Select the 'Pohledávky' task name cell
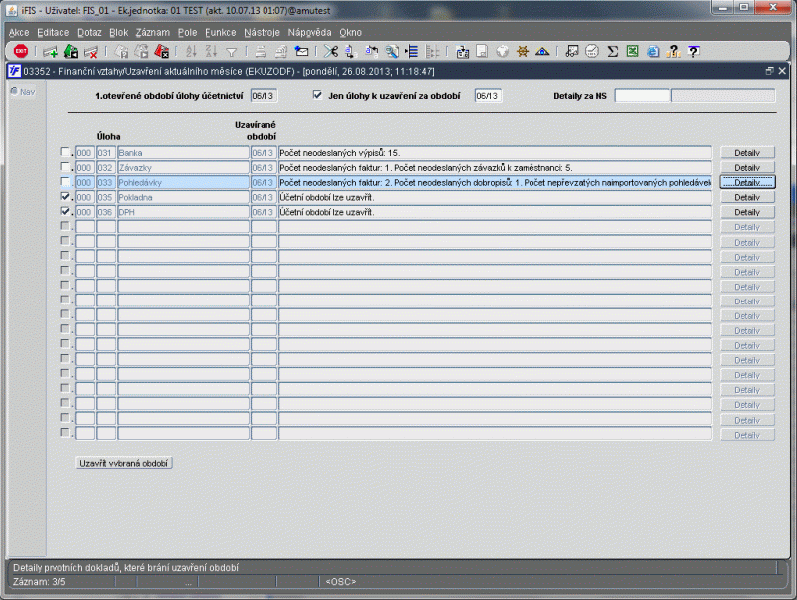The image size is (797, 600). click(183, 182)
